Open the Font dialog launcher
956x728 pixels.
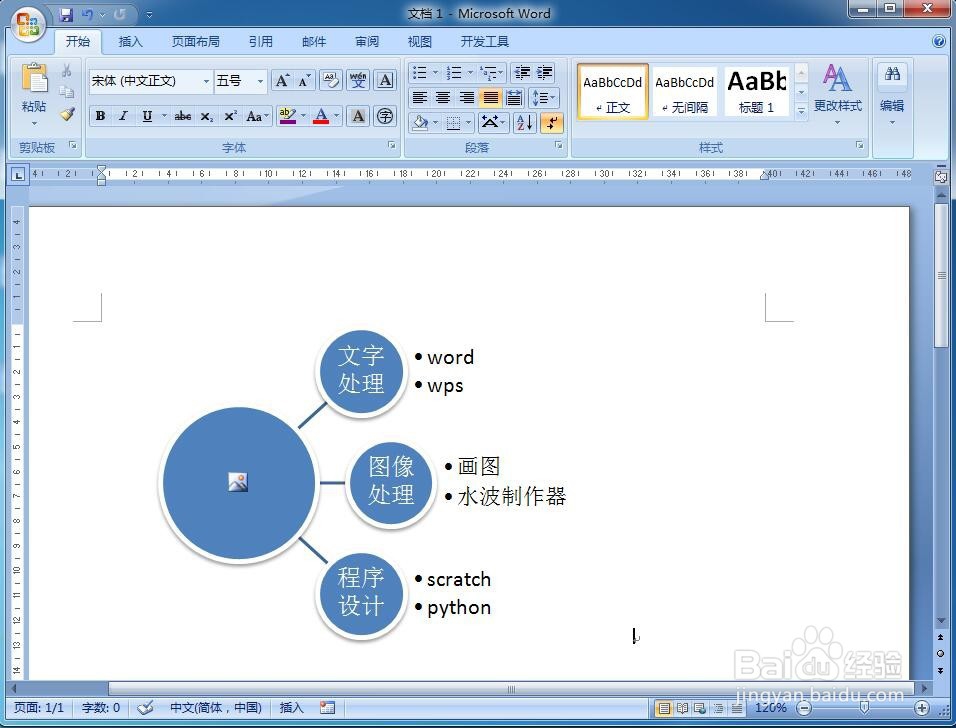coord(391,145)
